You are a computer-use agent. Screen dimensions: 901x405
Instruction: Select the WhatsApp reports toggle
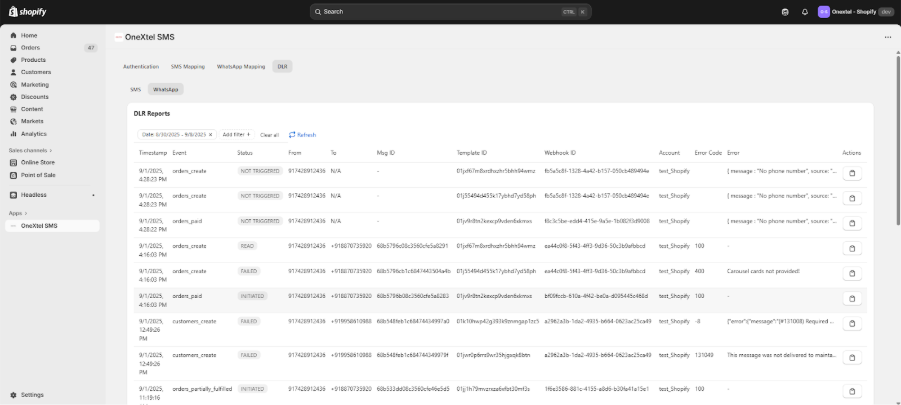(x=165, y=89)
